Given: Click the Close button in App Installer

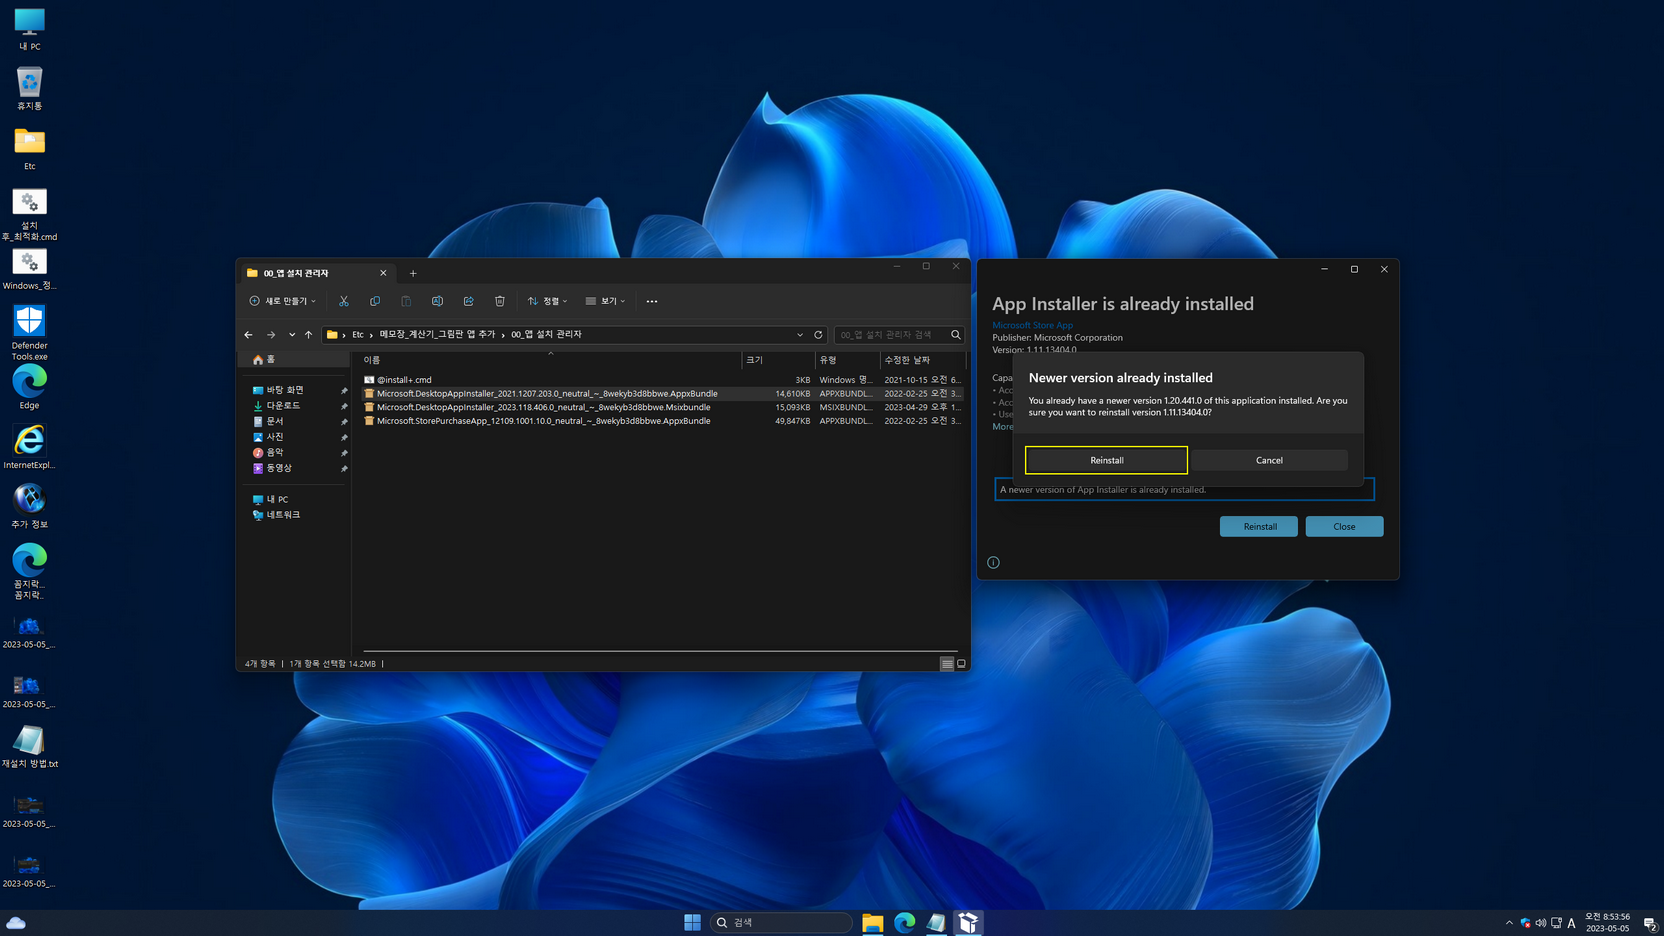Looking at the screenshot, I should [x=1344, y=526].
